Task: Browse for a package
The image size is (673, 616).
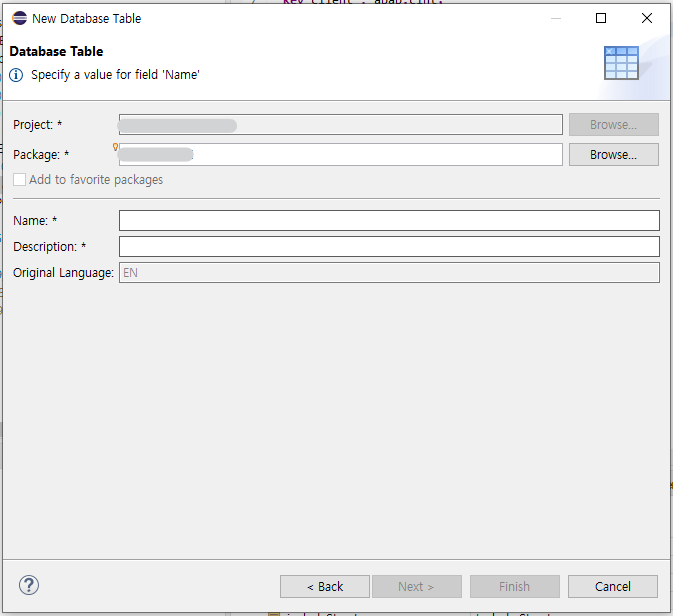Action: click(x=613, y=155)
